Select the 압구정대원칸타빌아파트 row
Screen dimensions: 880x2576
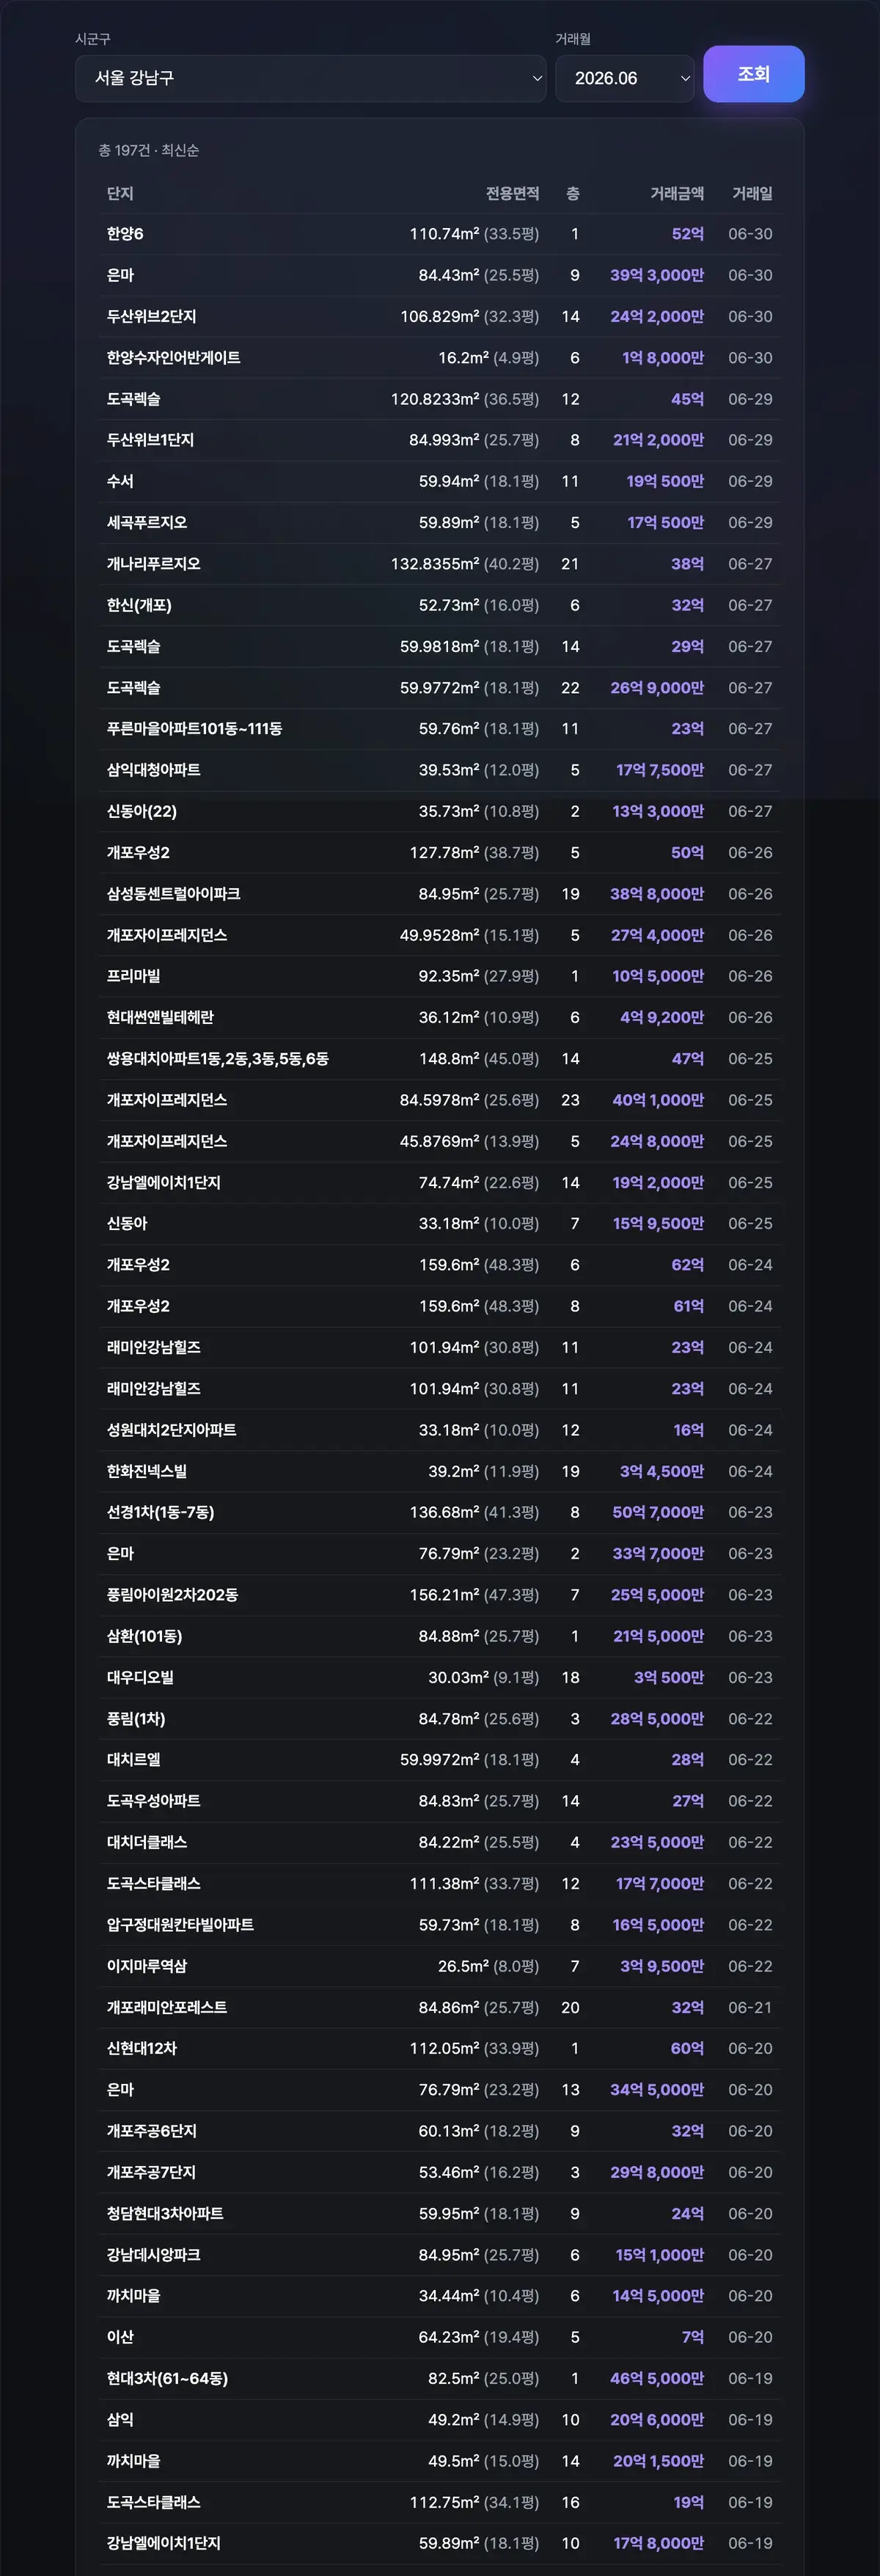(440, 1925)
